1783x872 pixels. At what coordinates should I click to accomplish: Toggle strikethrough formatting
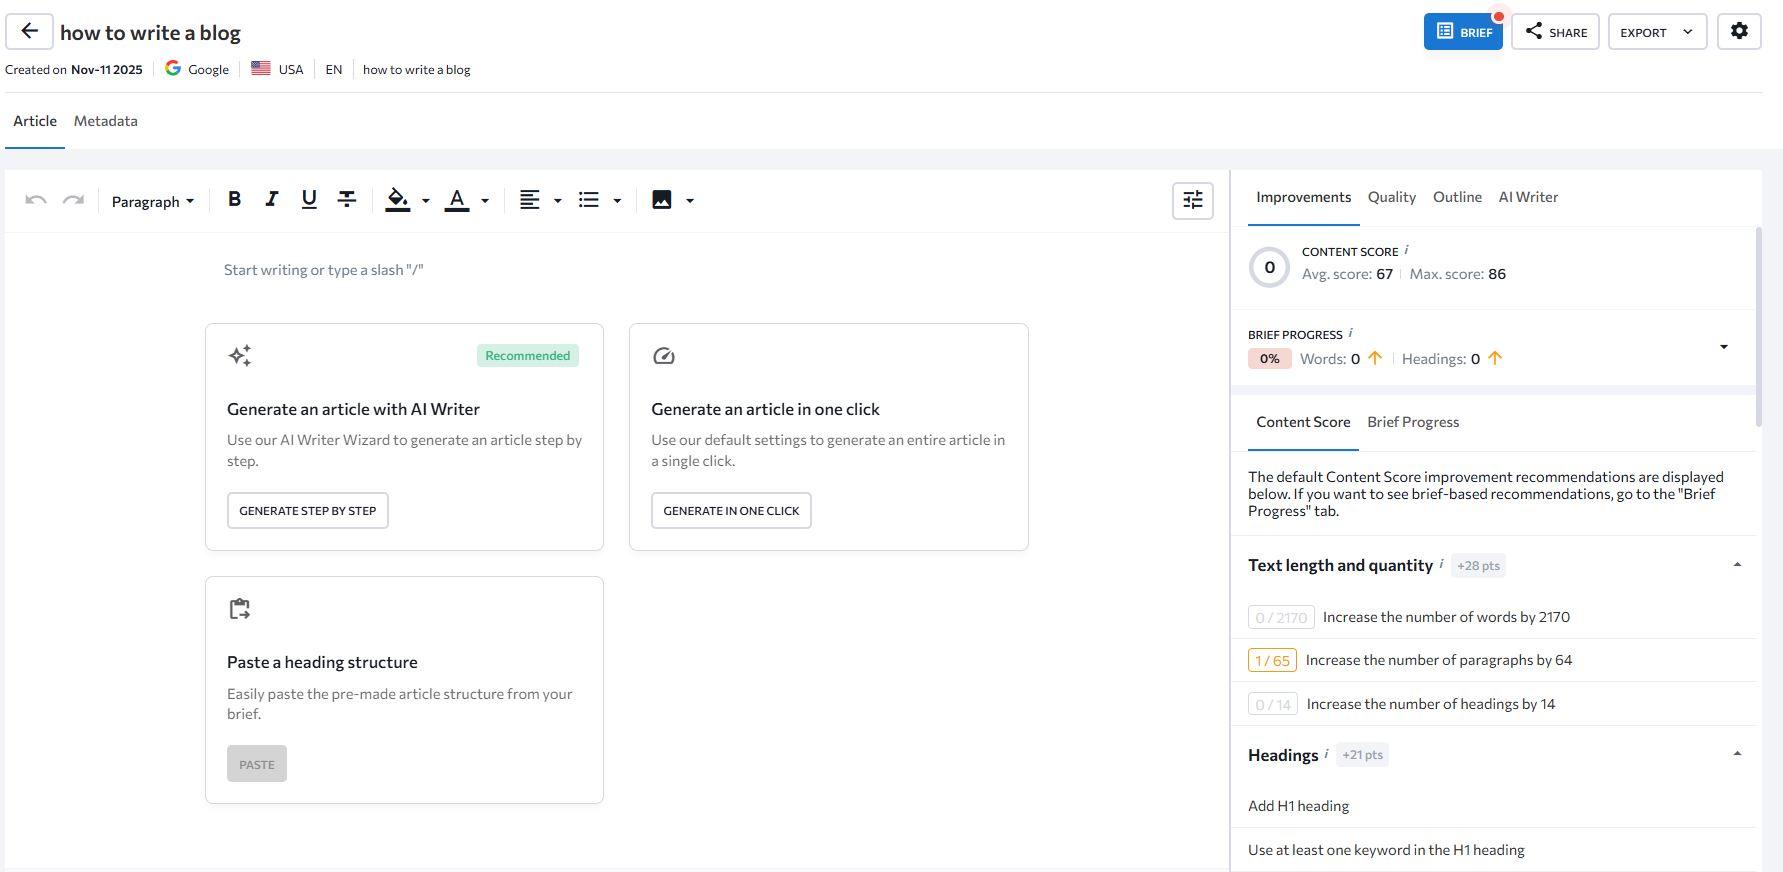point(347,200)
